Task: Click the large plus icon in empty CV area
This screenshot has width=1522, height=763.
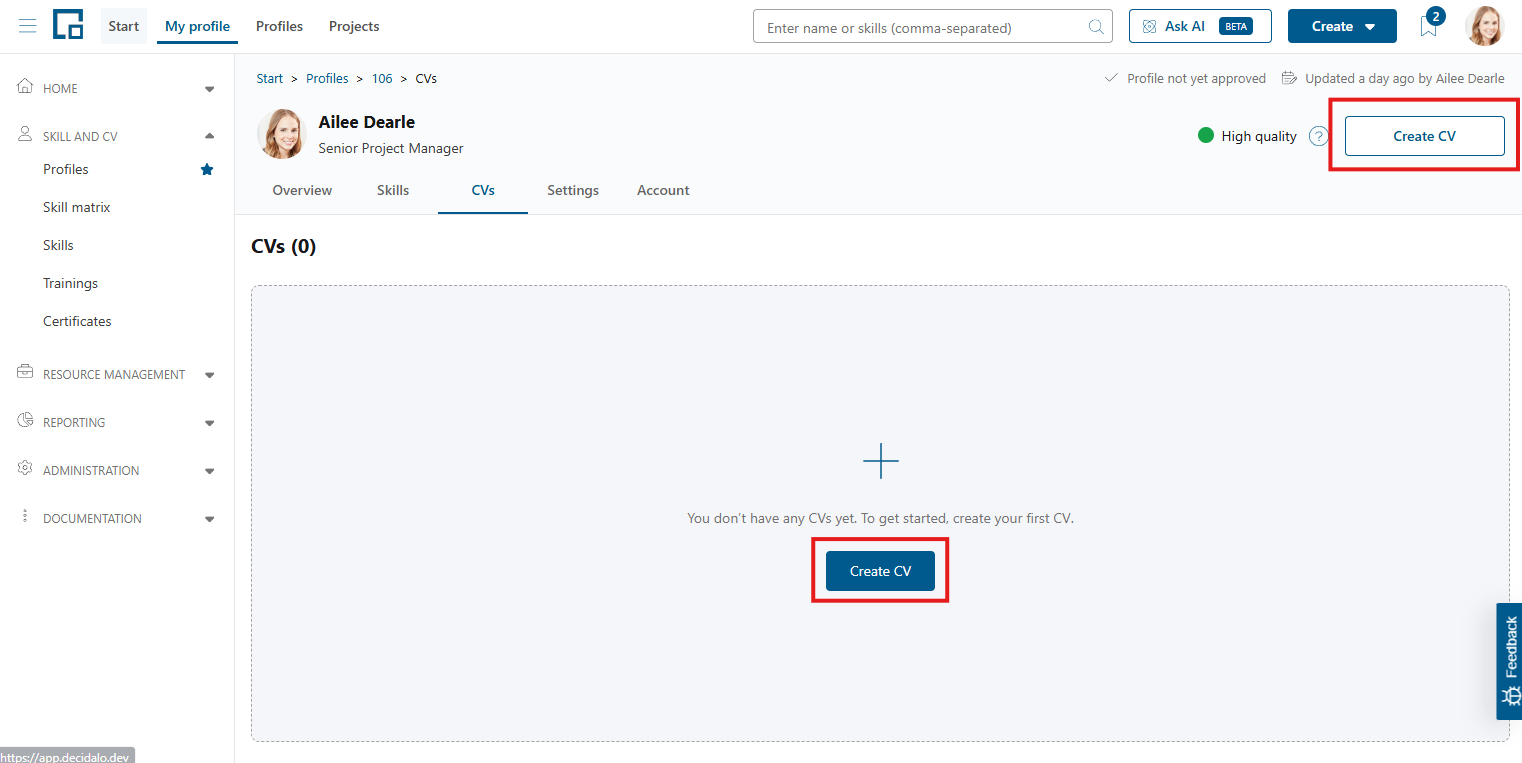Action: [880, 461]
